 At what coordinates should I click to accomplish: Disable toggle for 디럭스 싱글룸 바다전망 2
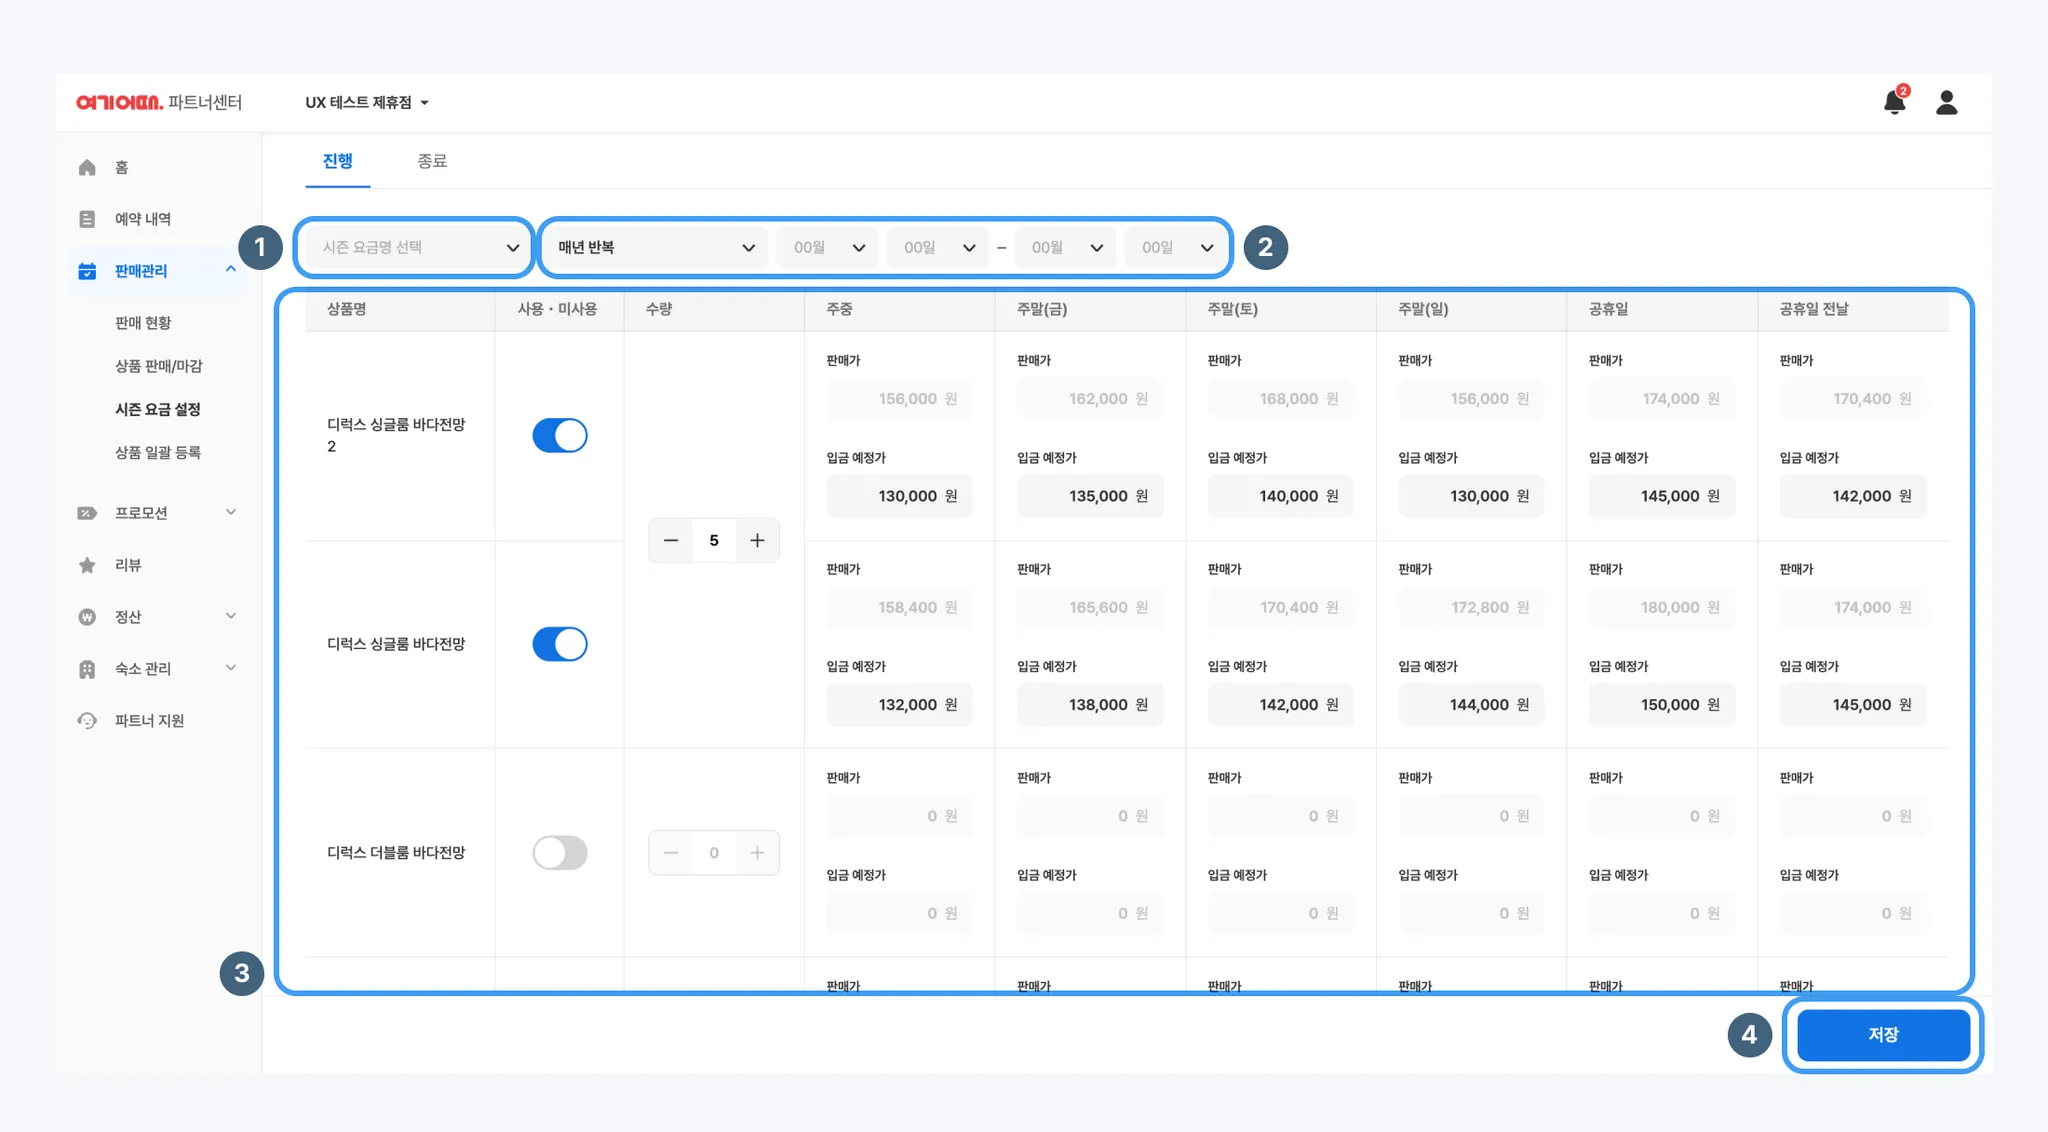tap(560, 435)
